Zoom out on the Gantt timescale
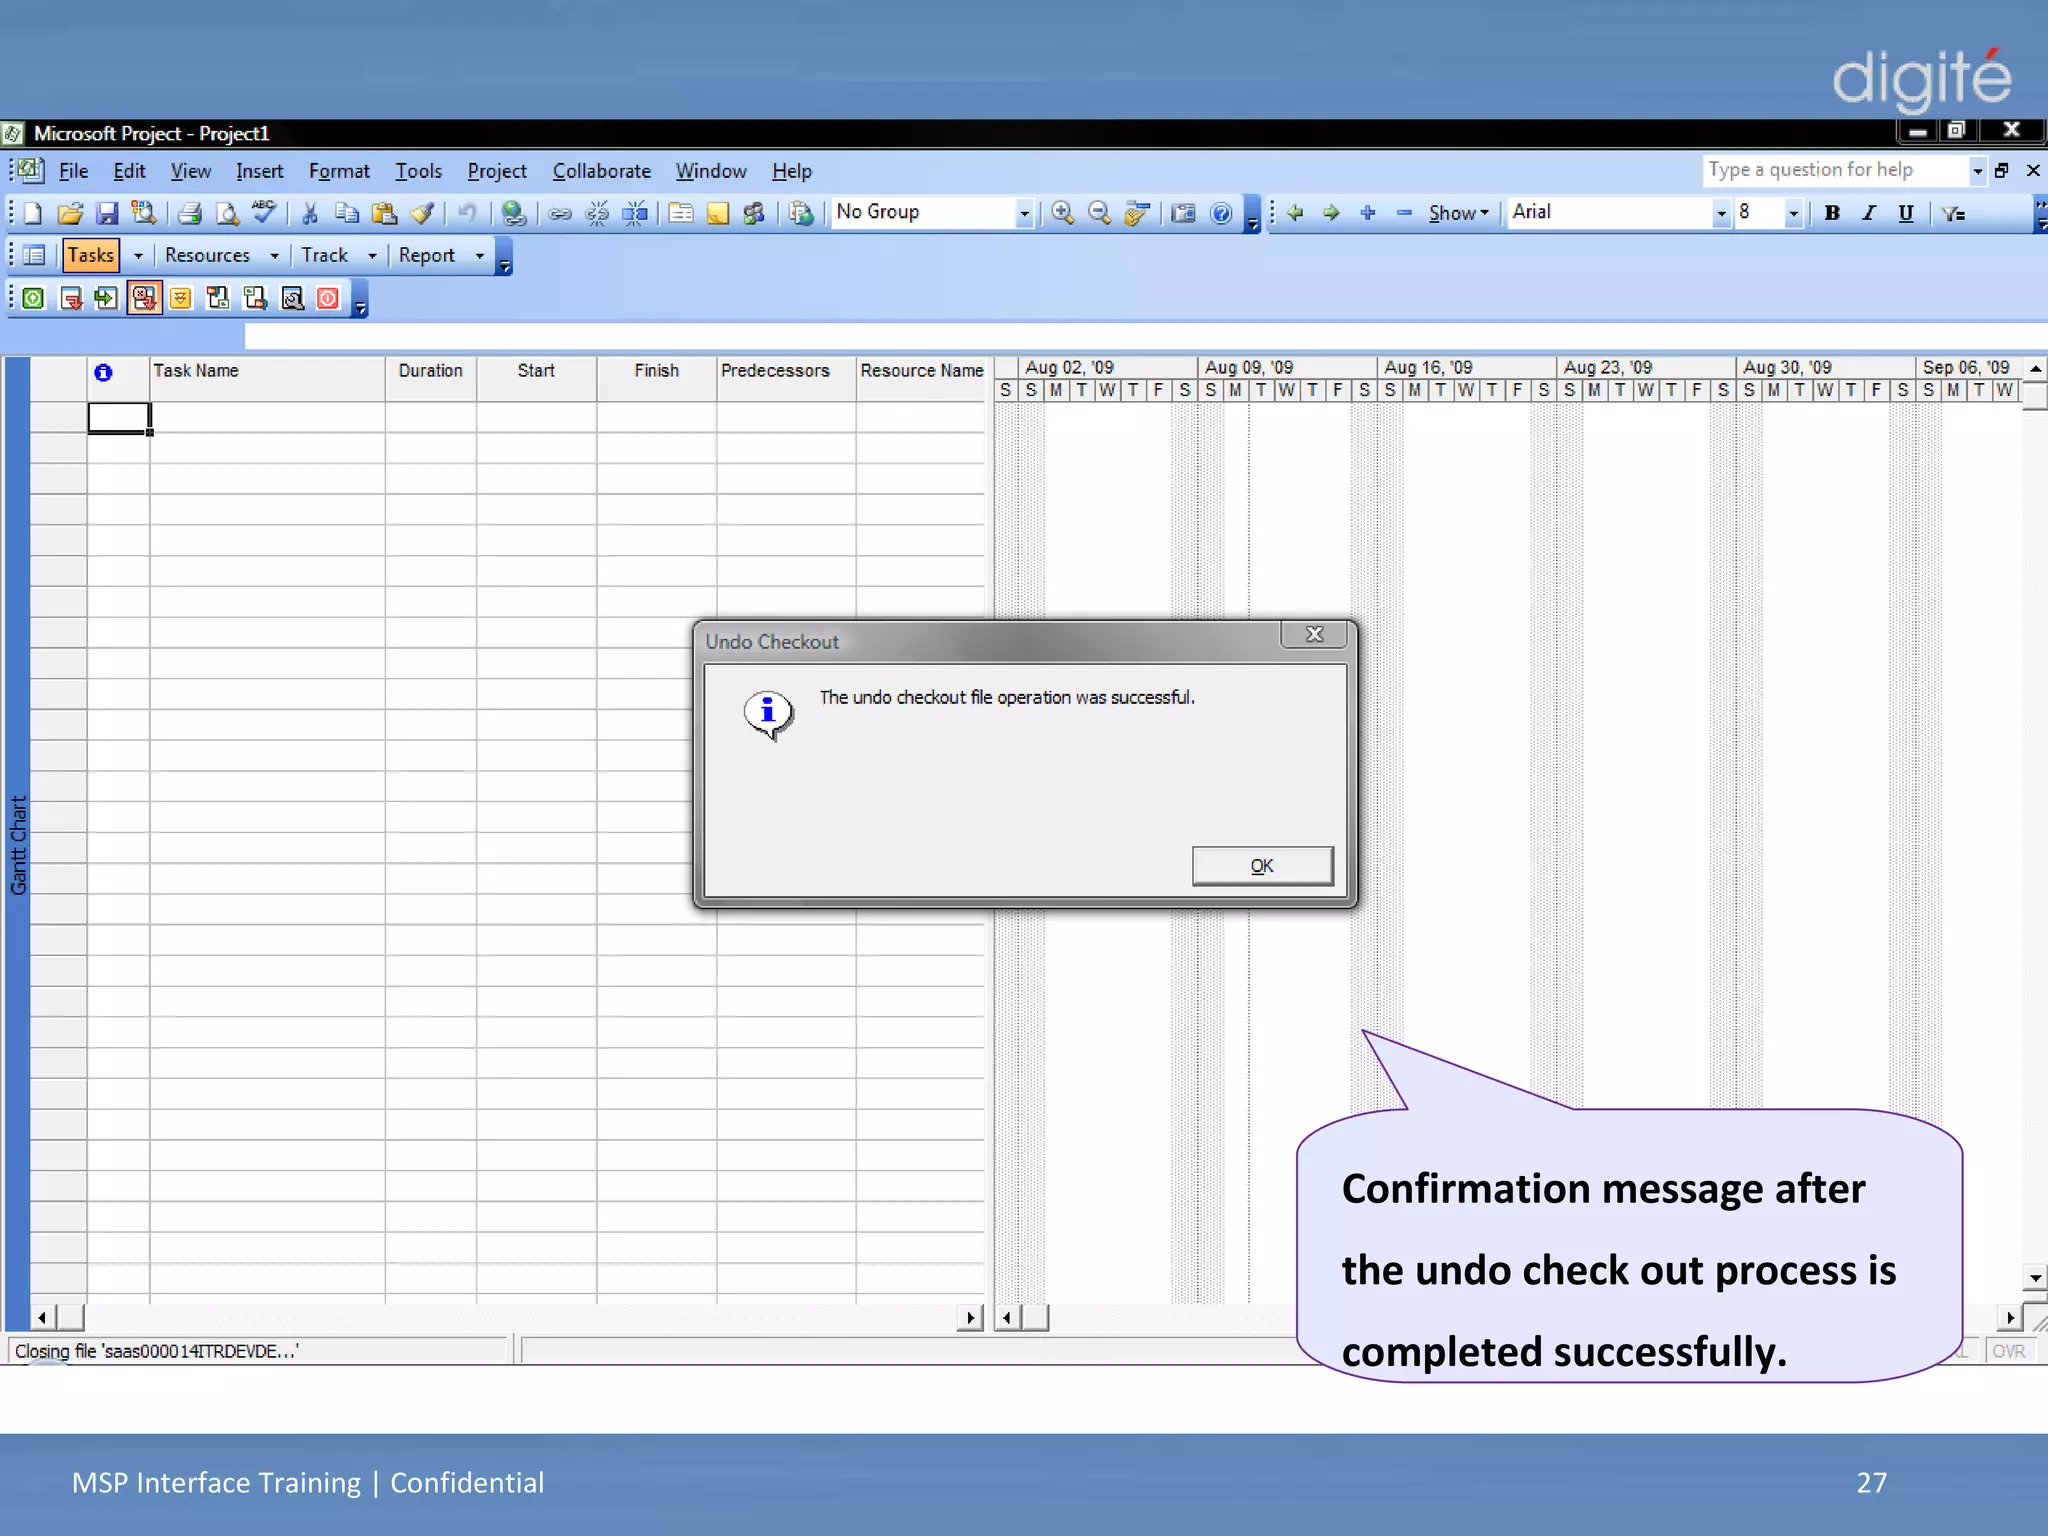2048x1536 pixels. coord(1100,213)
